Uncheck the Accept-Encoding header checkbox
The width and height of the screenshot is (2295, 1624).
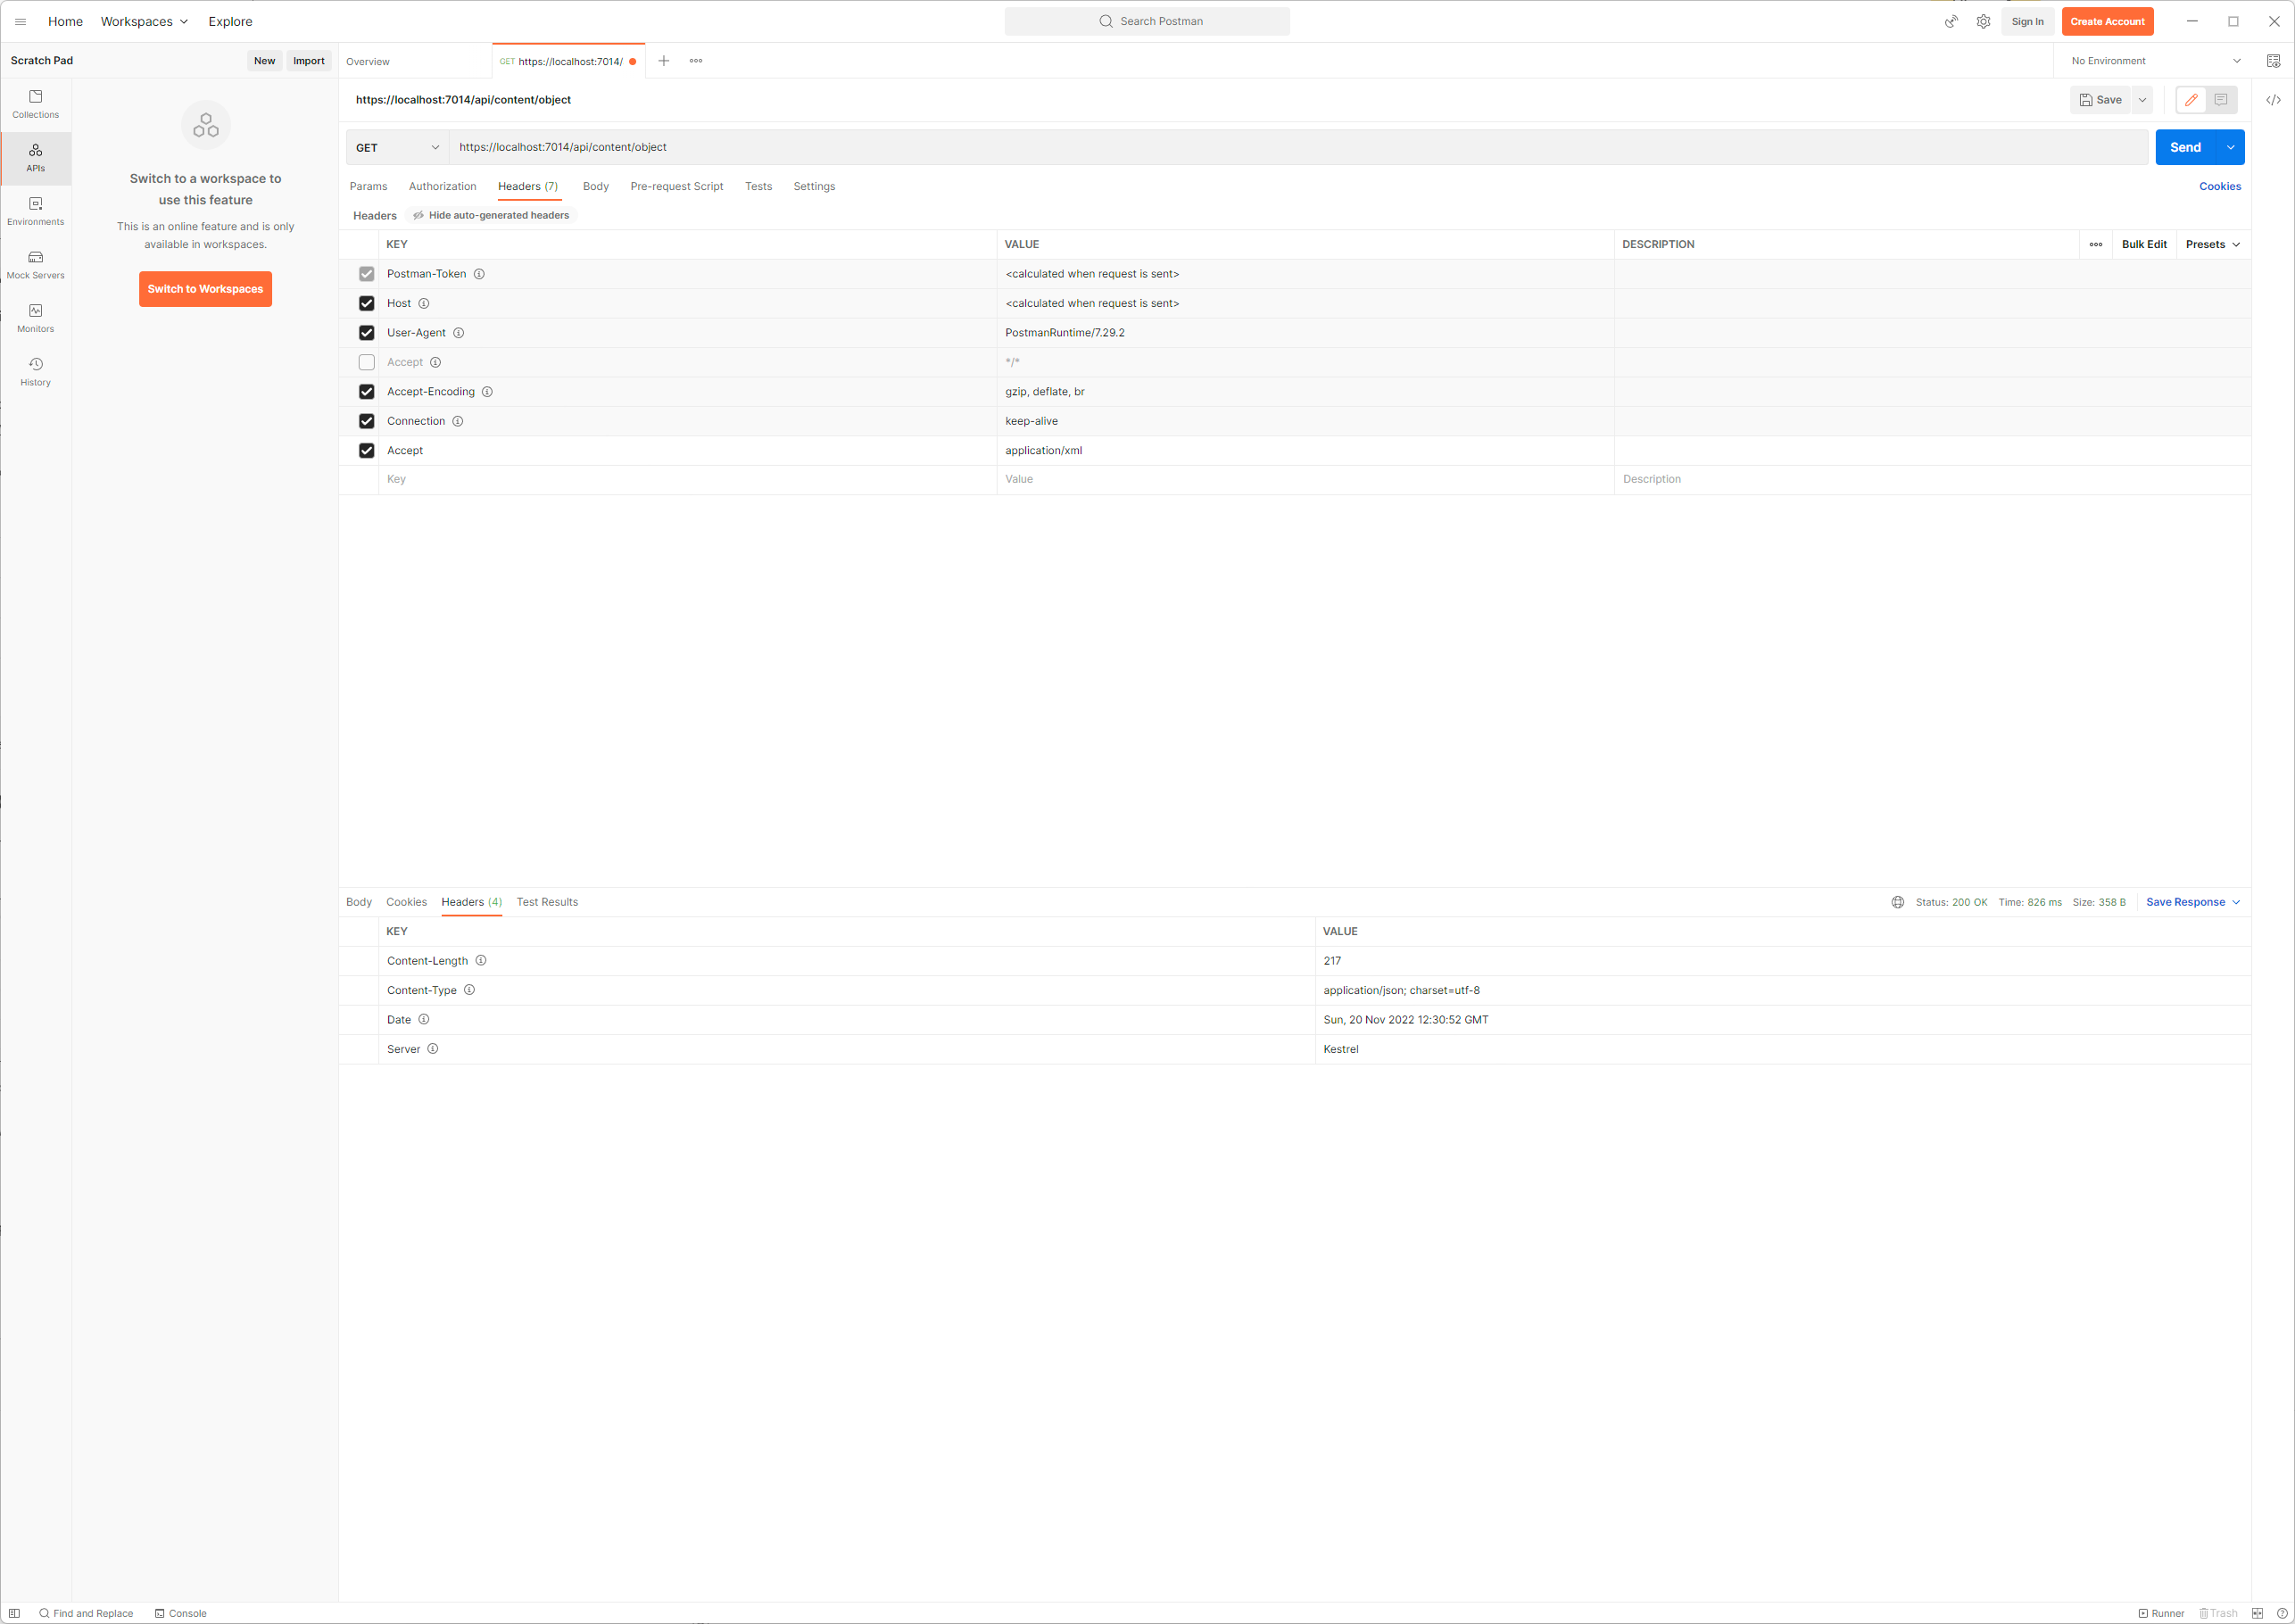click(366, 392)
